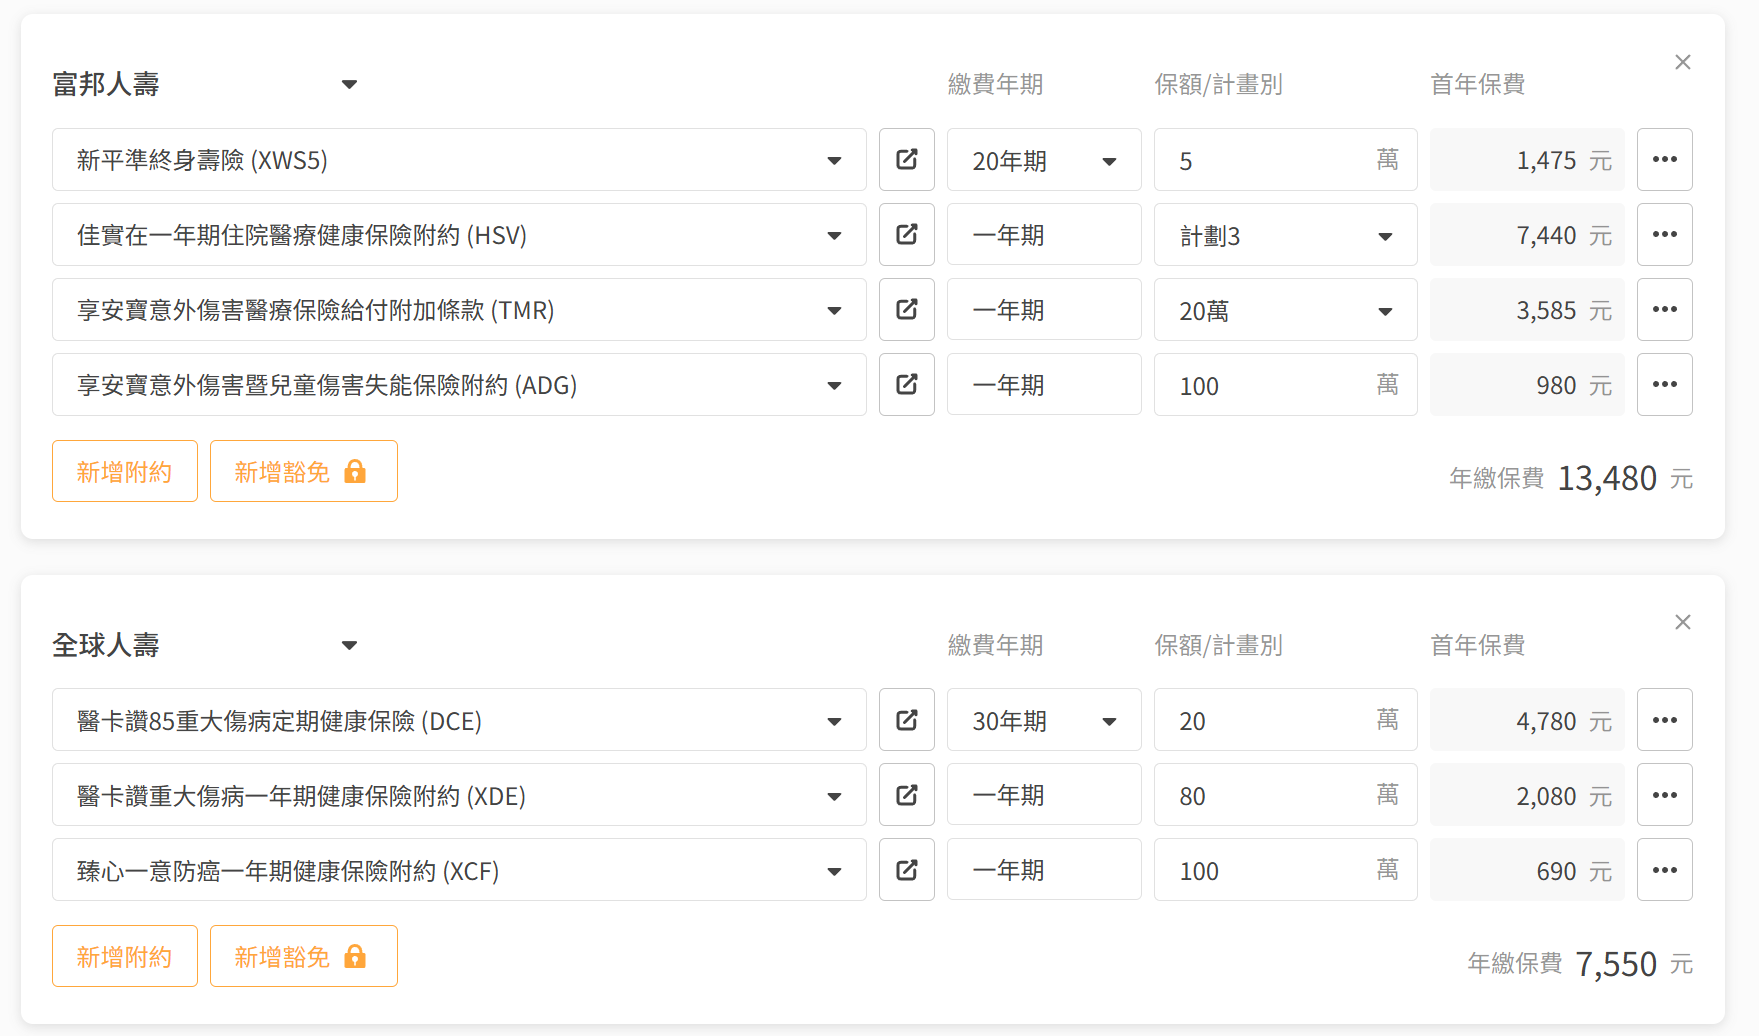This screenshot has width=1759, height=1036.
Task: Open the 計劃3 plan dropdown
Action: coord(1285,236)
